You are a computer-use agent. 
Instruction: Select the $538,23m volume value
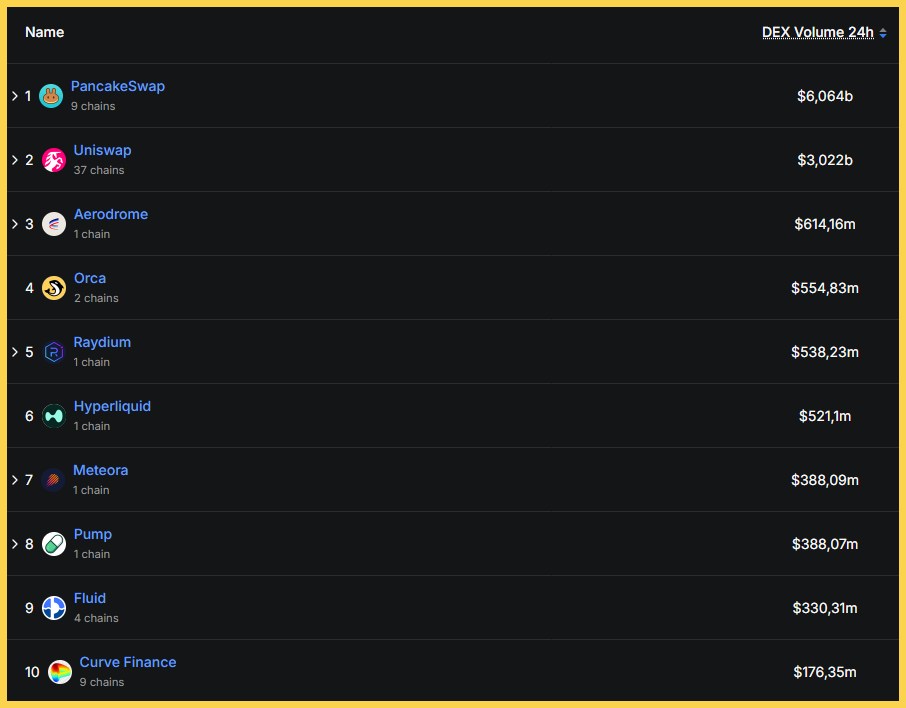(x=825, y=352)
